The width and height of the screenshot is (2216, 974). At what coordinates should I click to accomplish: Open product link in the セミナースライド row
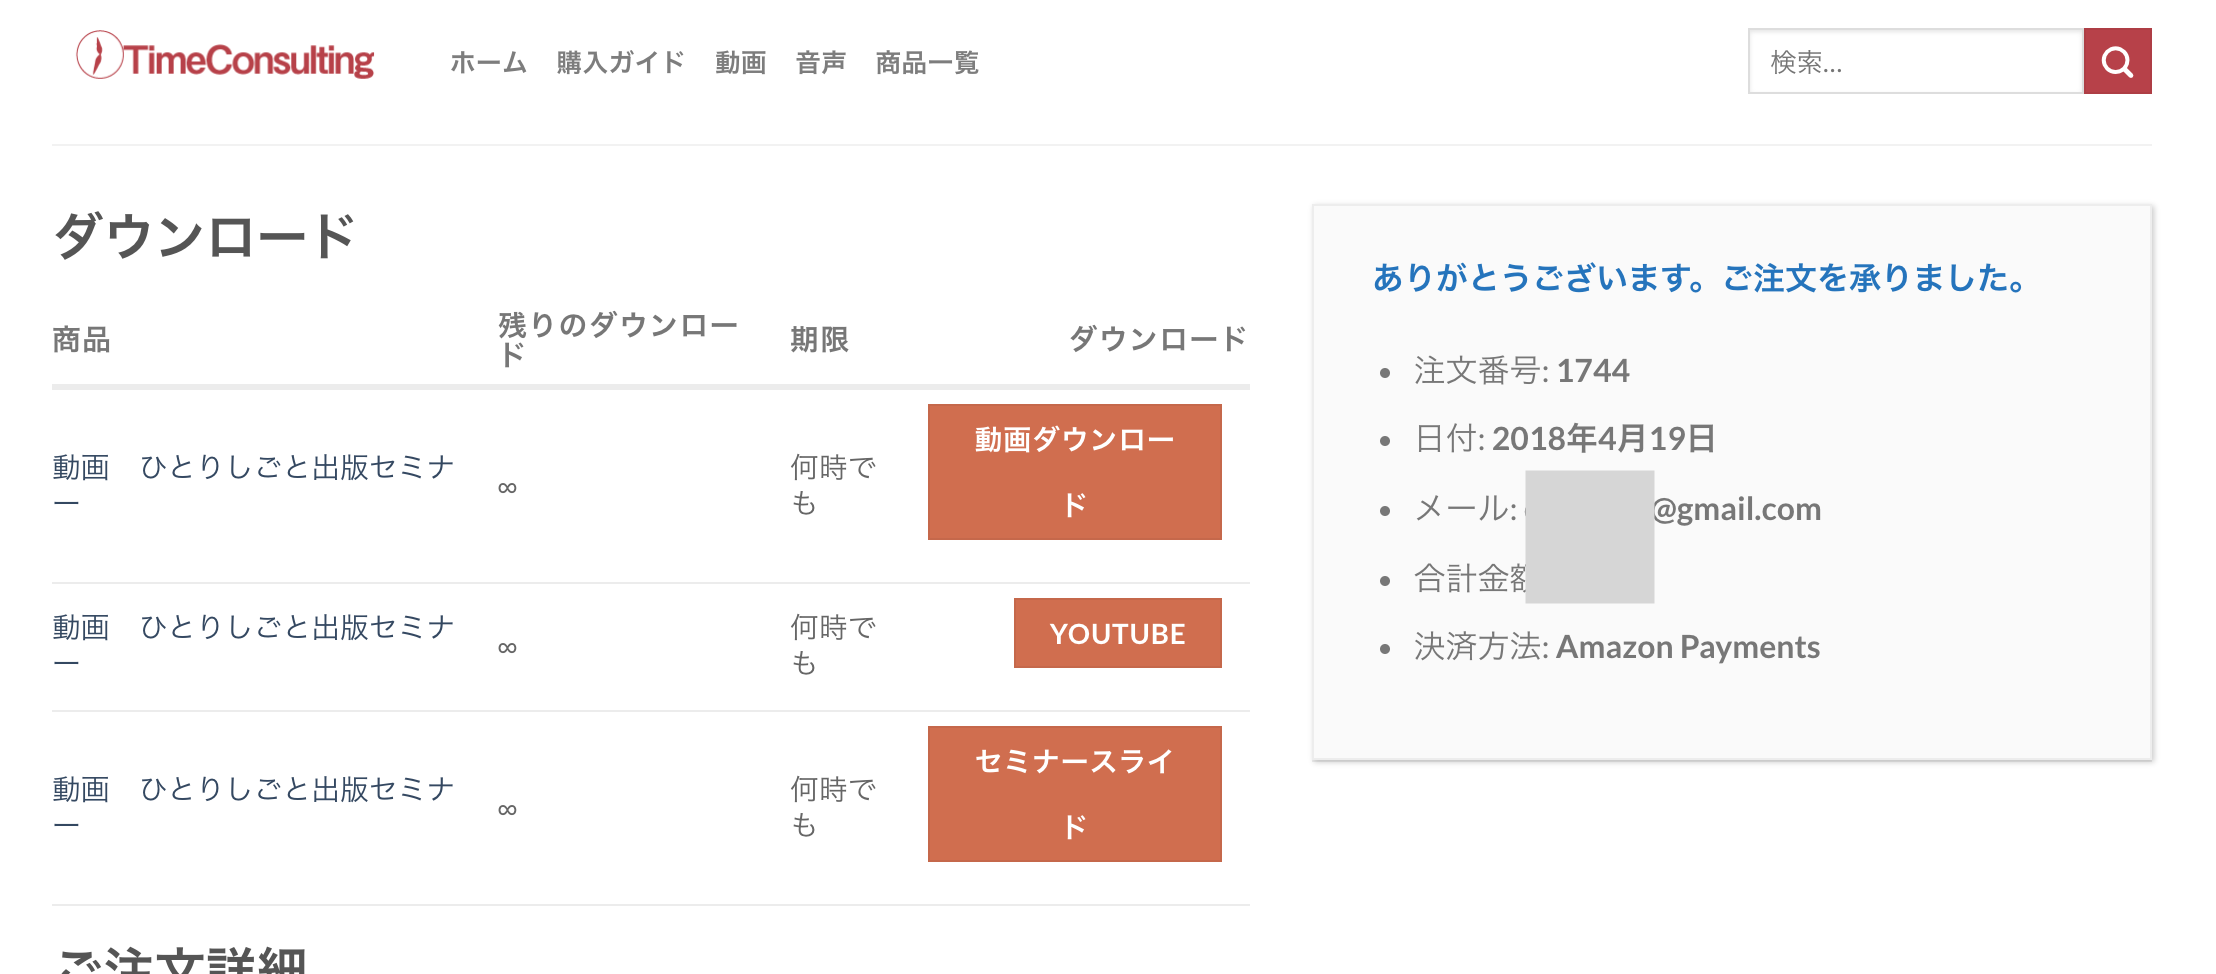point(253,790)
